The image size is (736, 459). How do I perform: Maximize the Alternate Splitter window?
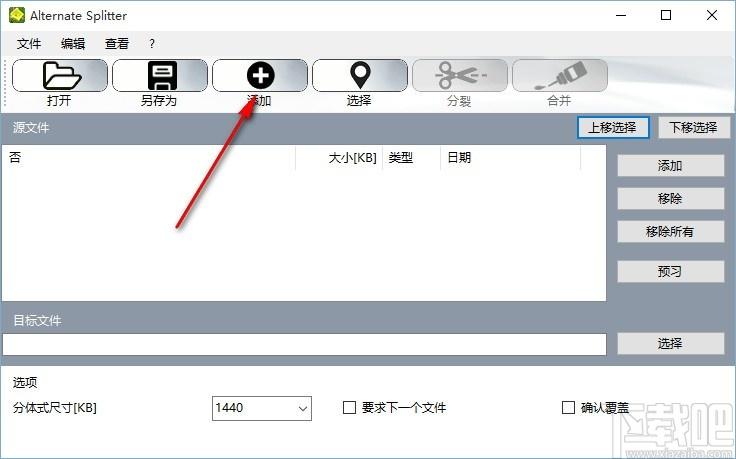pos(666,15)
